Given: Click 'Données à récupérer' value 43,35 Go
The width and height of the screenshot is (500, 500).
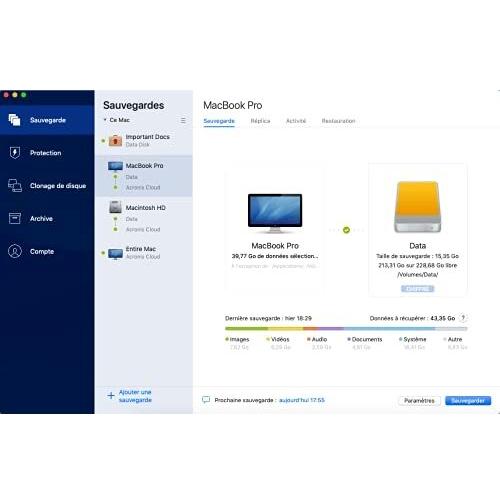Looking at the screenshot, I should tap(443, 318).
